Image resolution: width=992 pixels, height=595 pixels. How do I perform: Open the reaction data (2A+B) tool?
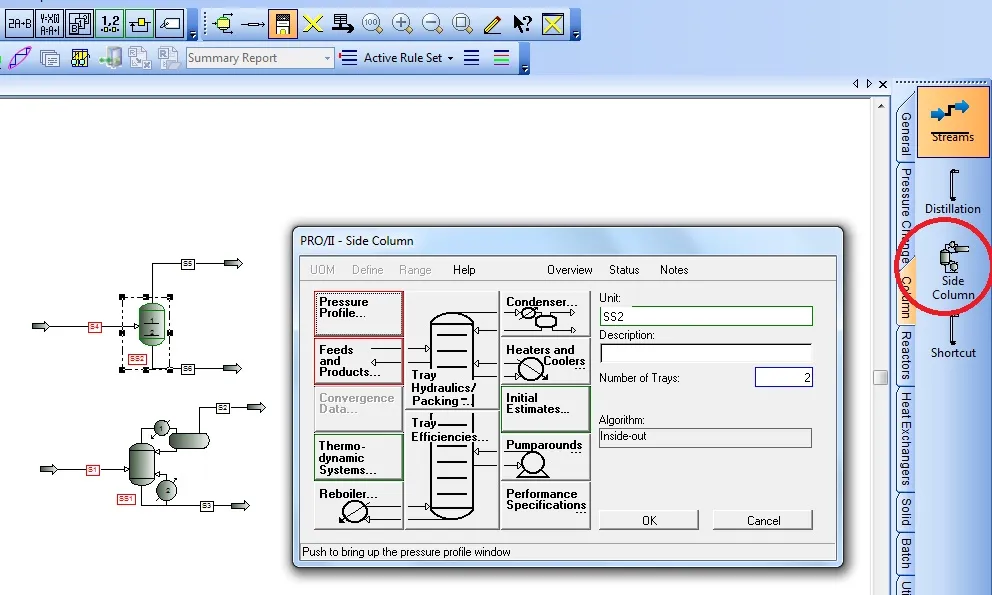19,24
